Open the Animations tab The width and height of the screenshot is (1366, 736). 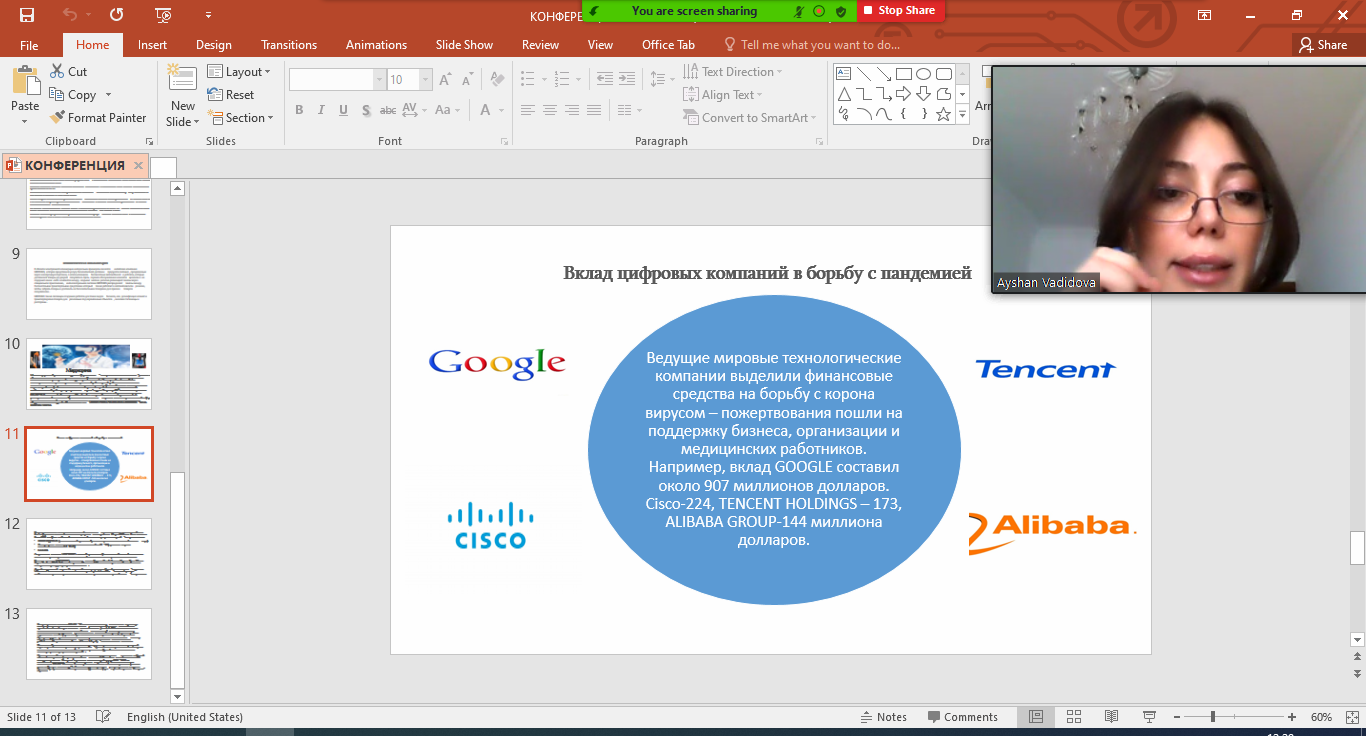point(376,45)
